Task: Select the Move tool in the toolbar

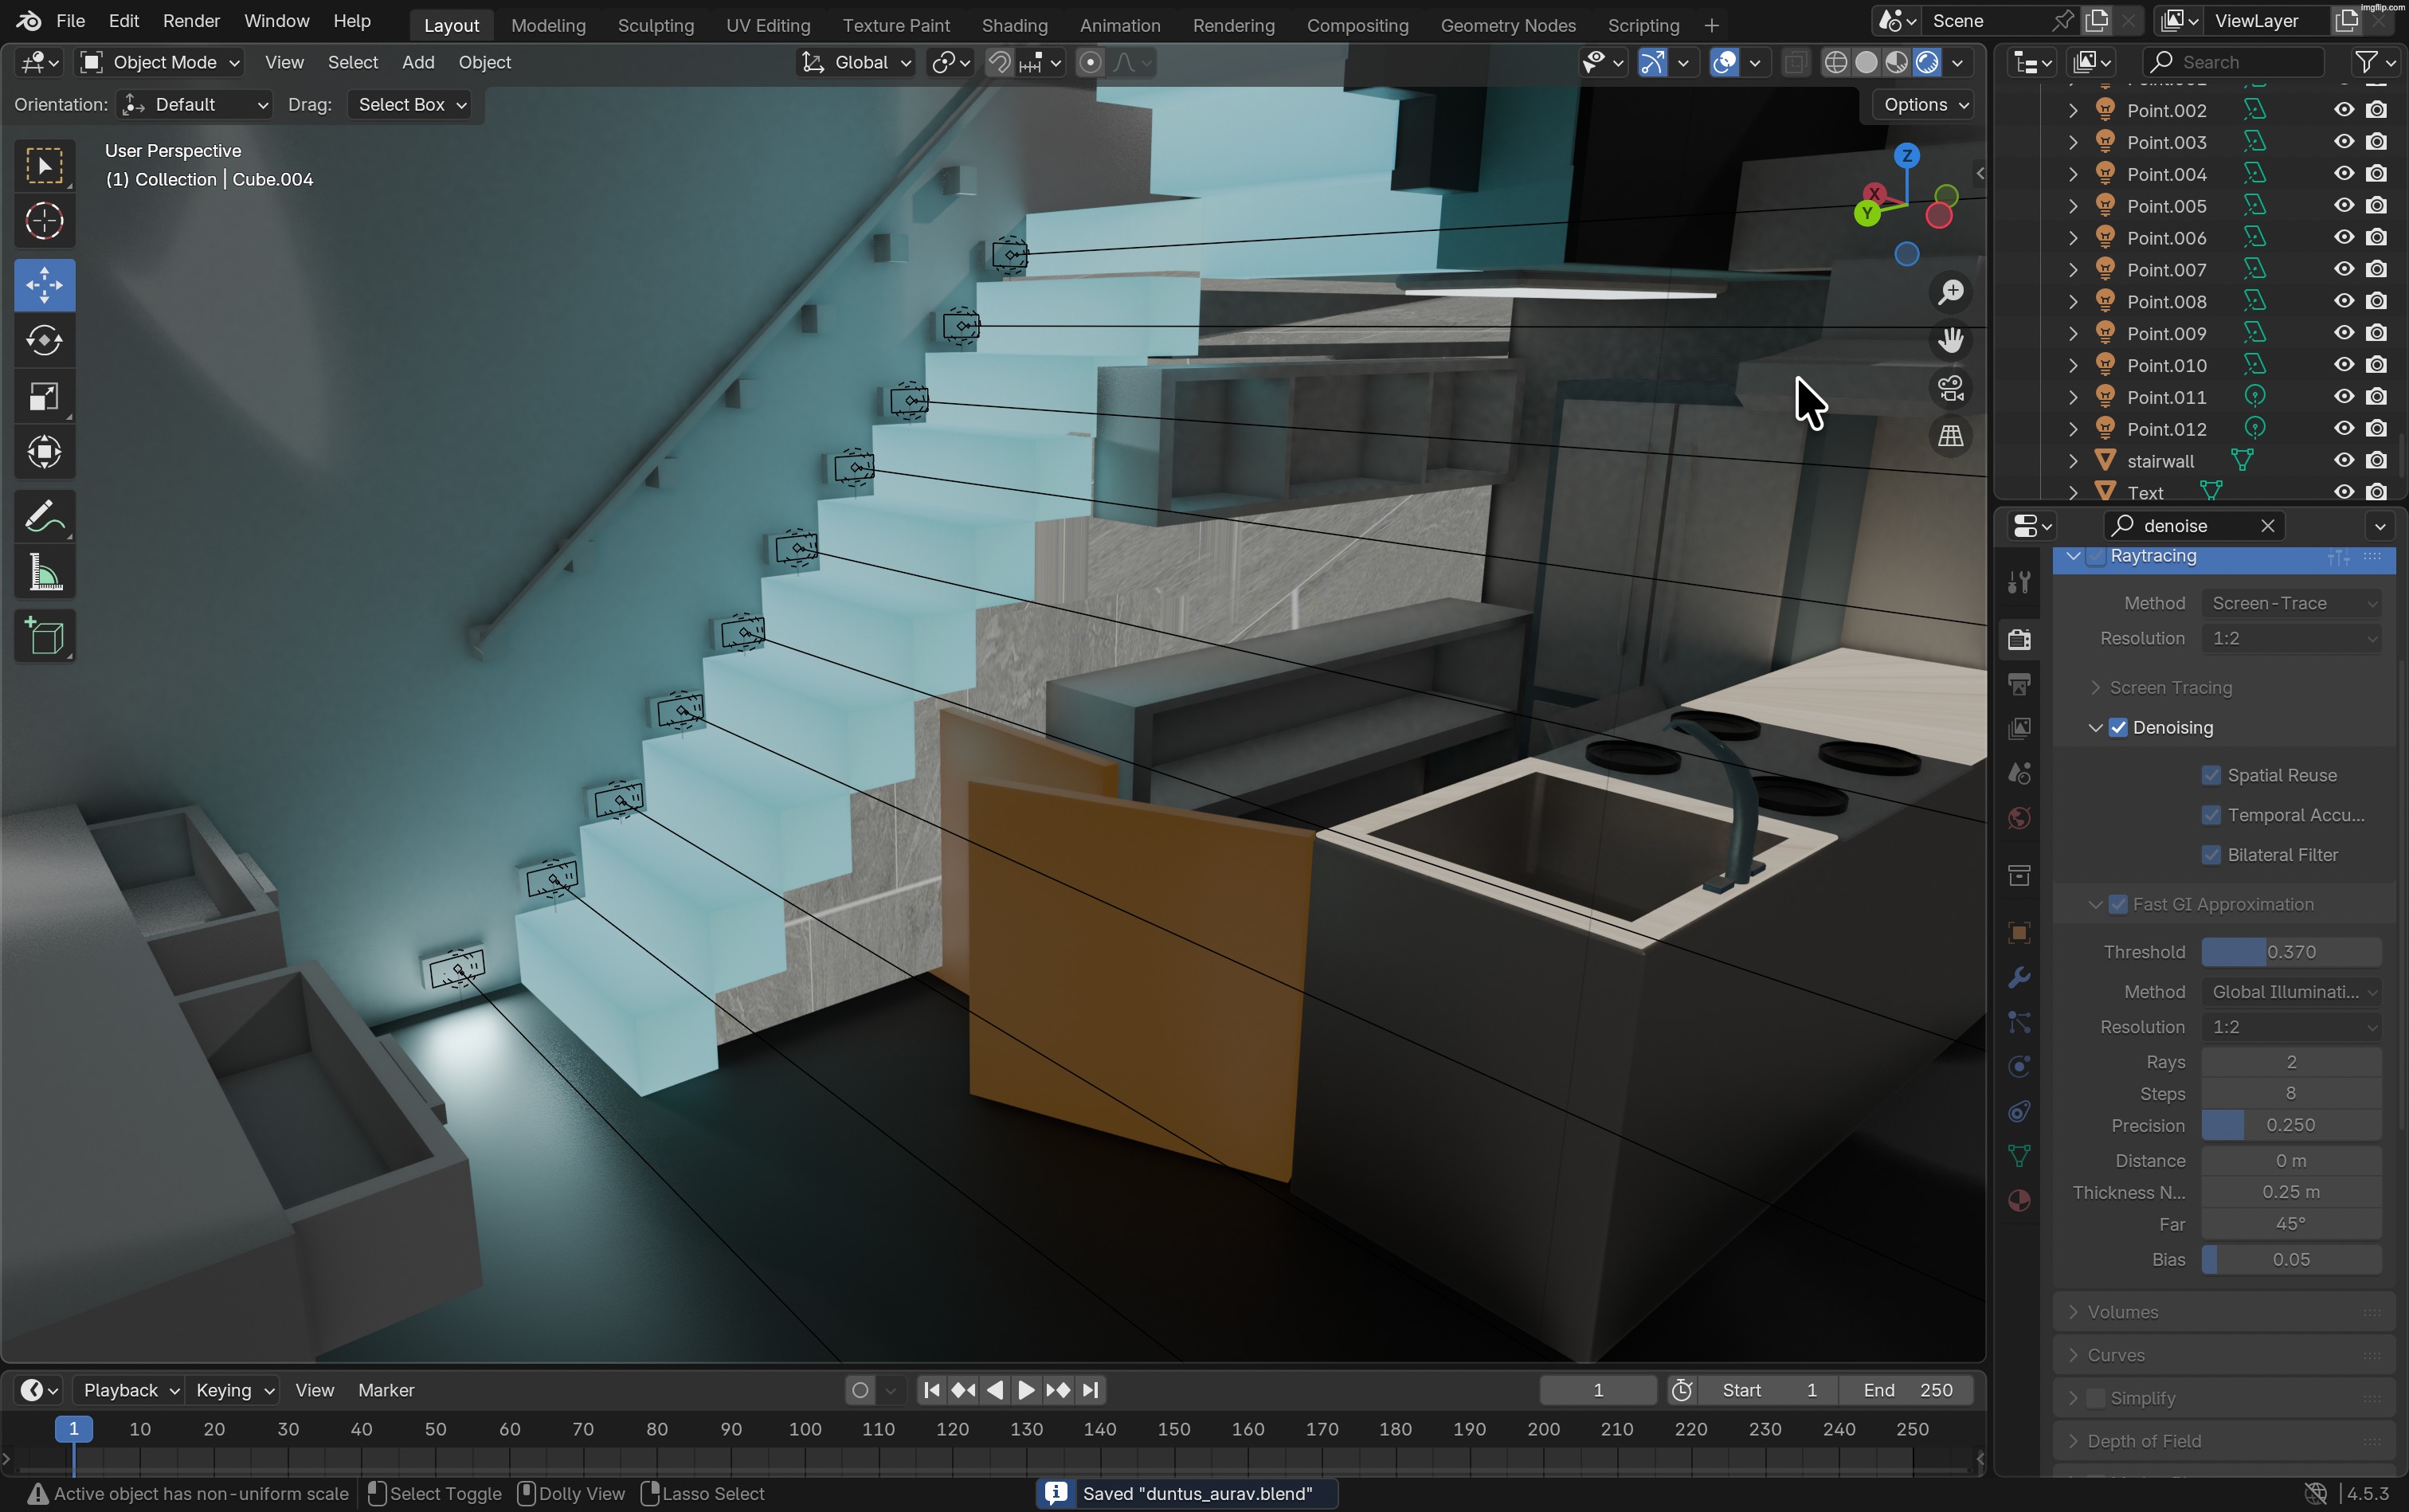Action: (44, 285)
